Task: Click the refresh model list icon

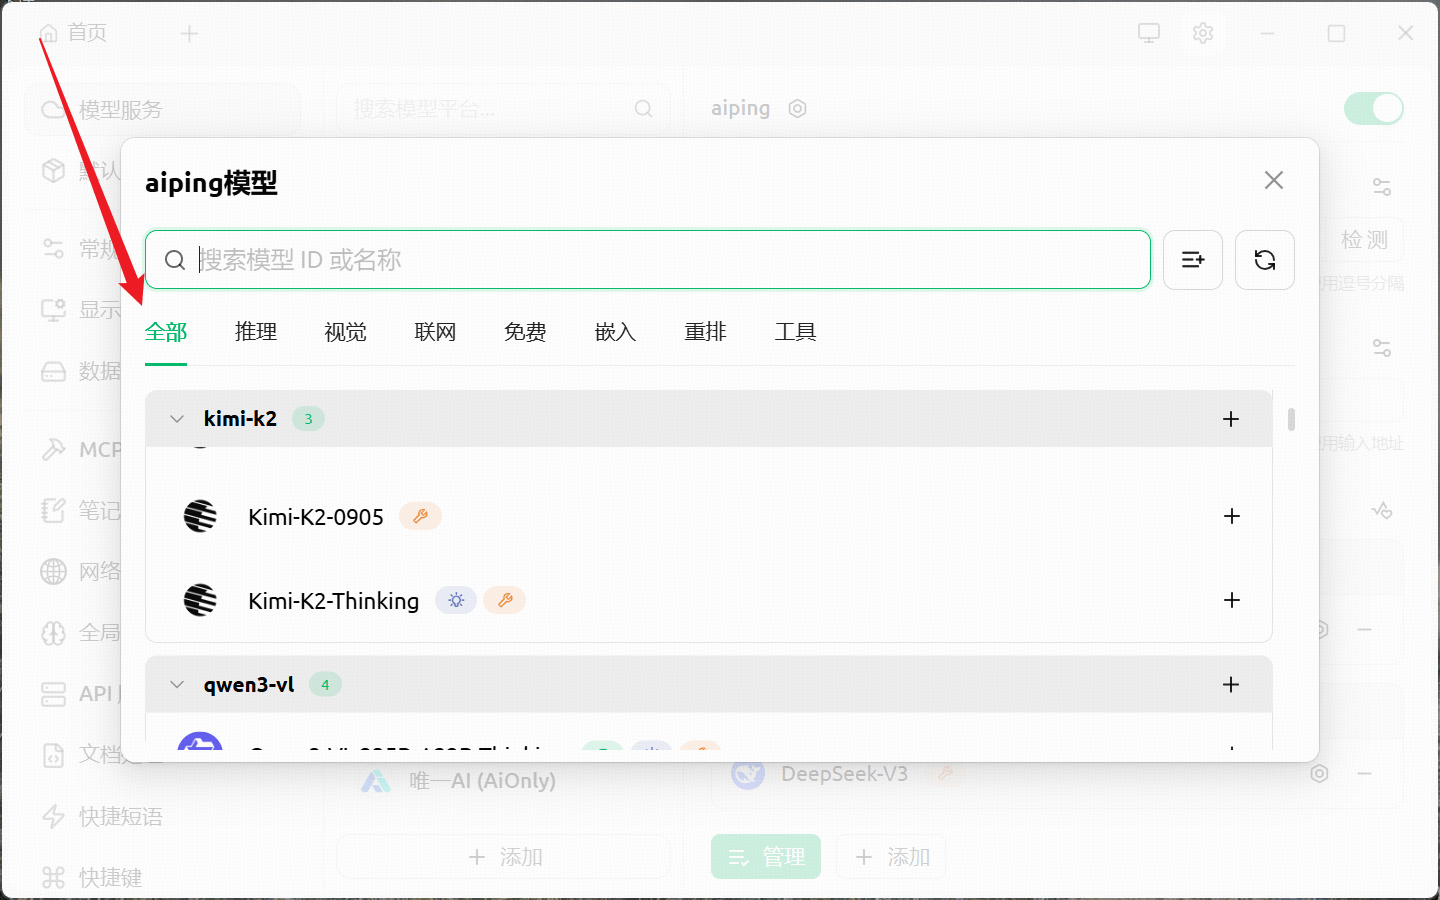Action: (1264, 260)
